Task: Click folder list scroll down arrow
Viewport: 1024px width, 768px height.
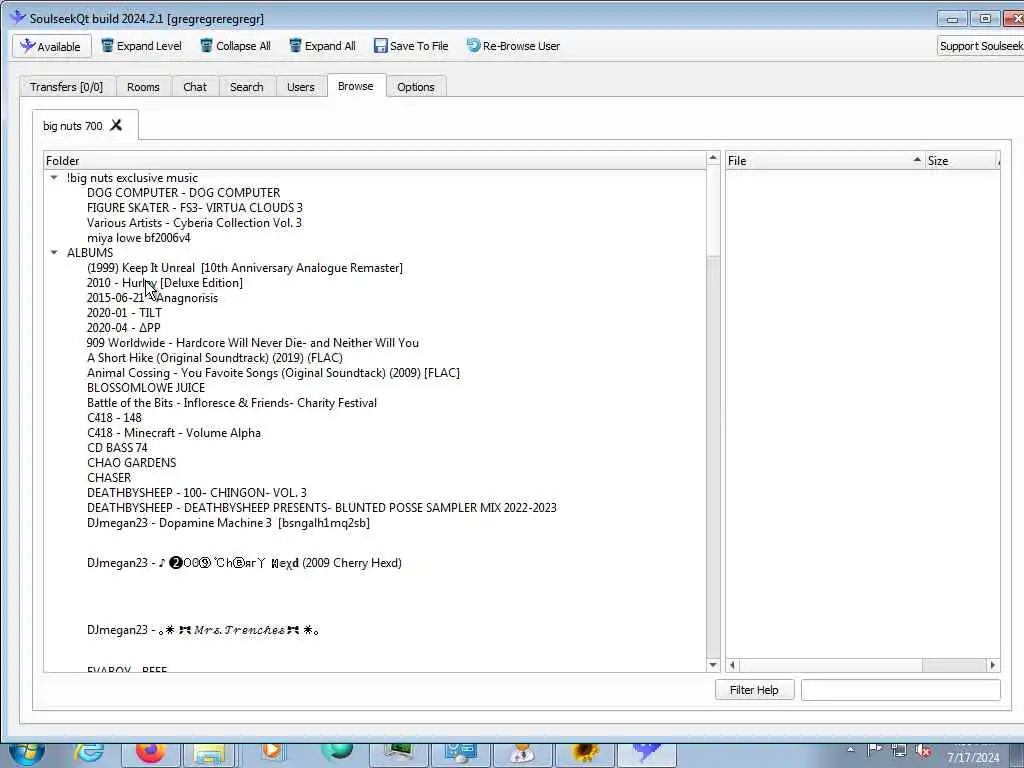Action: (713, 665)
